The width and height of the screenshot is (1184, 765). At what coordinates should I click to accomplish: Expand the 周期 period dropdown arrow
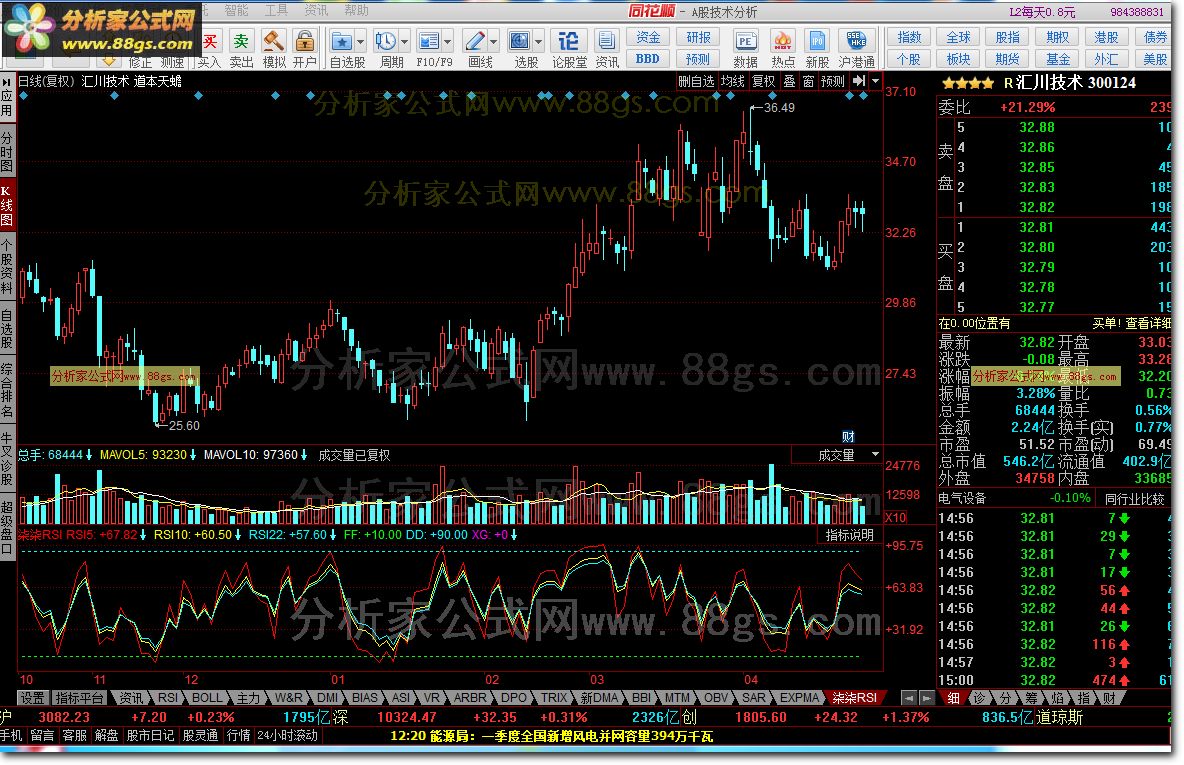pyautogui.click(x=404, y=42)
